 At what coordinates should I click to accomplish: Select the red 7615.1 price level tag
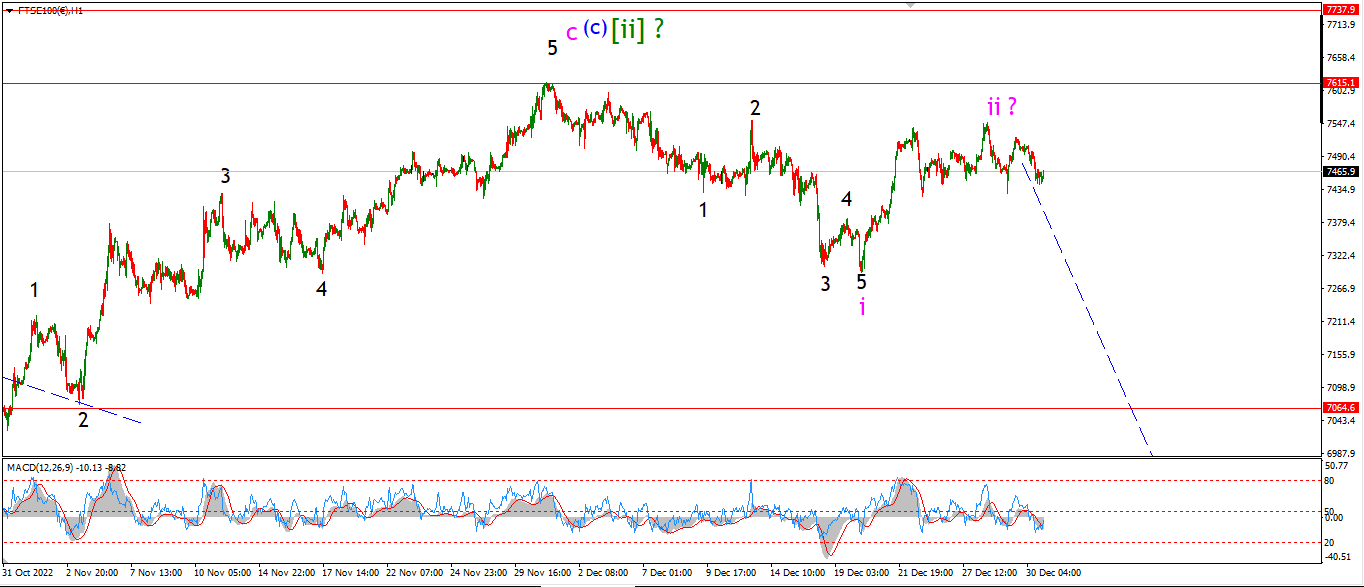point(1340,83)
